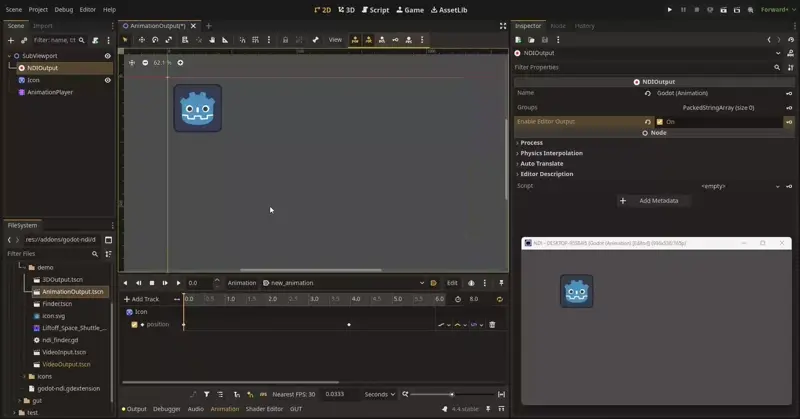The height and width of the screenshot is (419, 800).
Task: Open the Script workspace
Action: [x=375, y=10]
